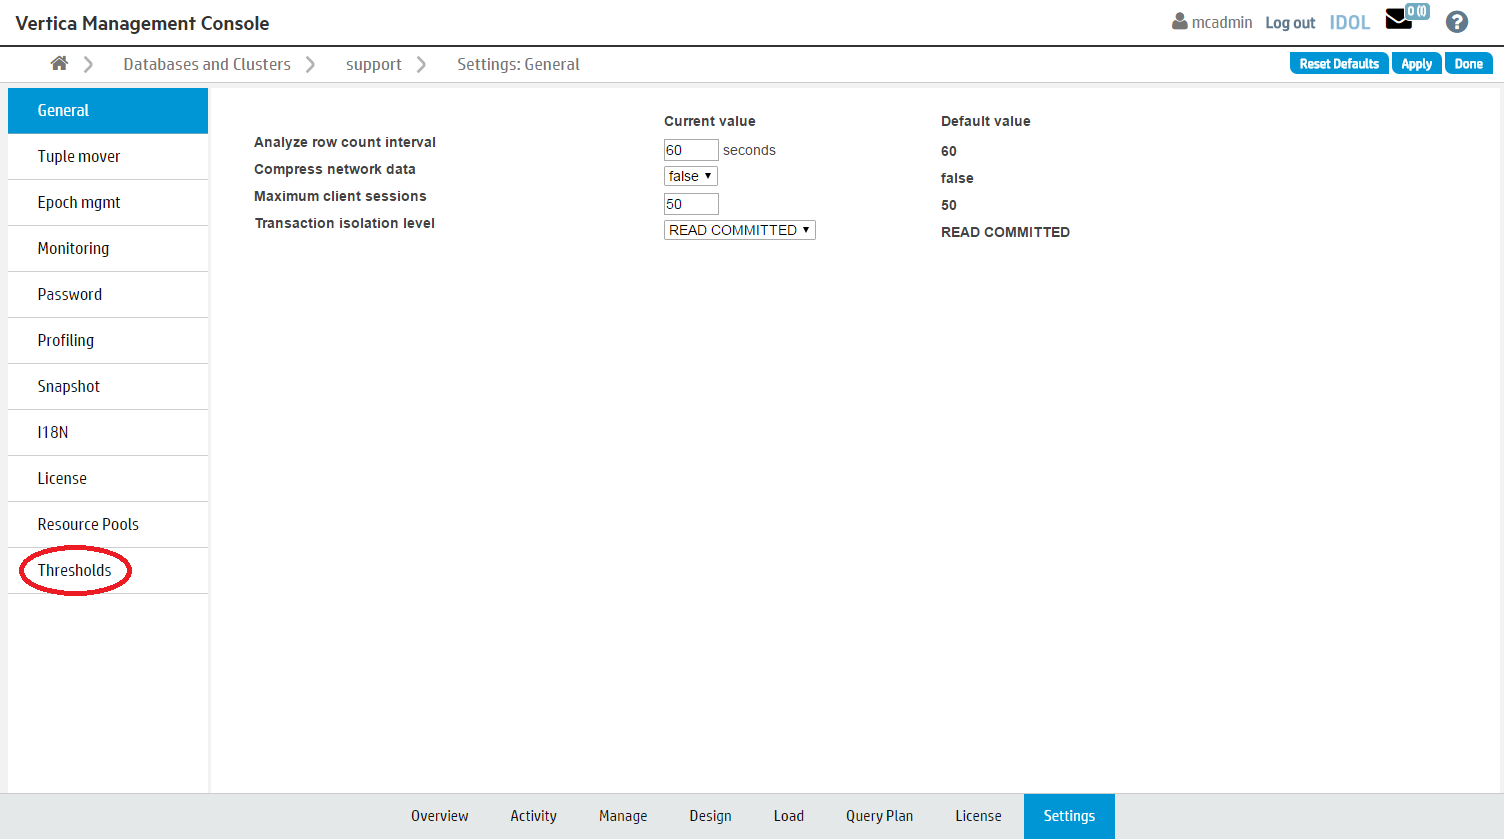This screenshot has height=839, width=1504.
Task: Click the Vertica Management Console title
Action: (142, 23)
